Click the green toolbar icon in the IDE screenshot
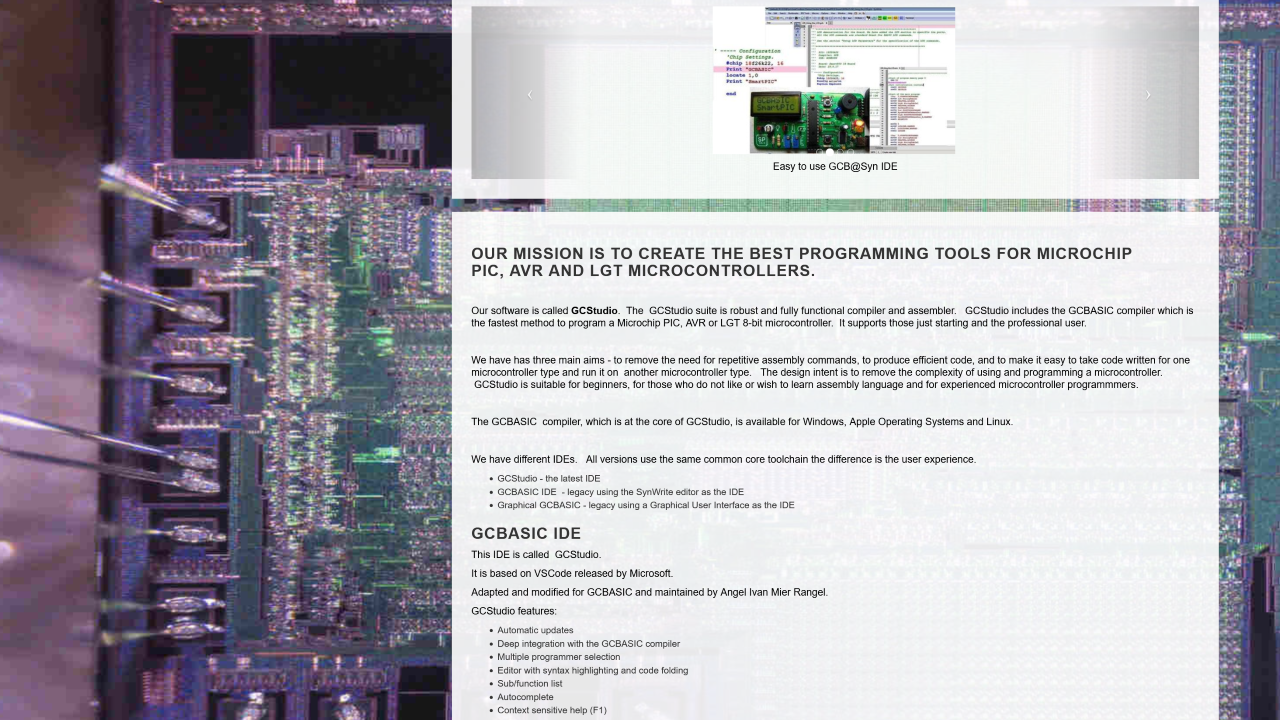This screenshot has height=720, width=1280. (x=884, y=18)
